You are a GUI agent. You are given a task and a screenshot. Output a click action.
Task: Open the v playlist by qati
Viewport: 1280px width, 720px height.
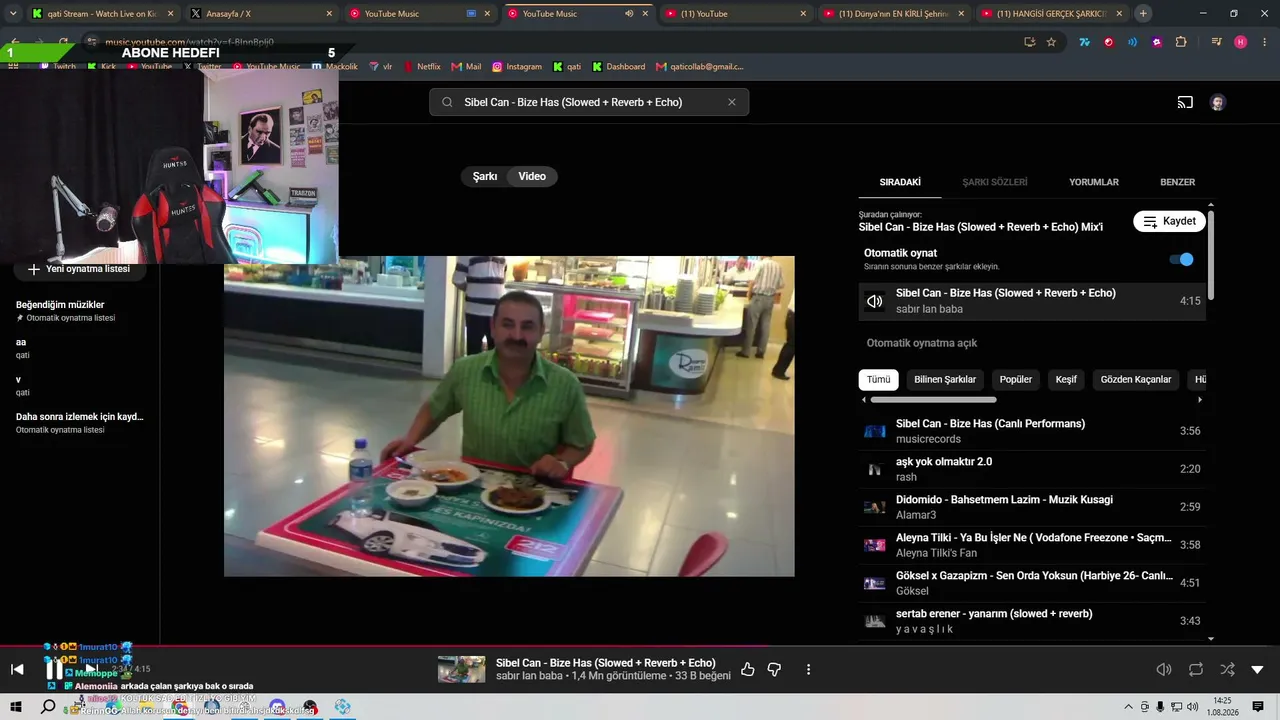80,385
